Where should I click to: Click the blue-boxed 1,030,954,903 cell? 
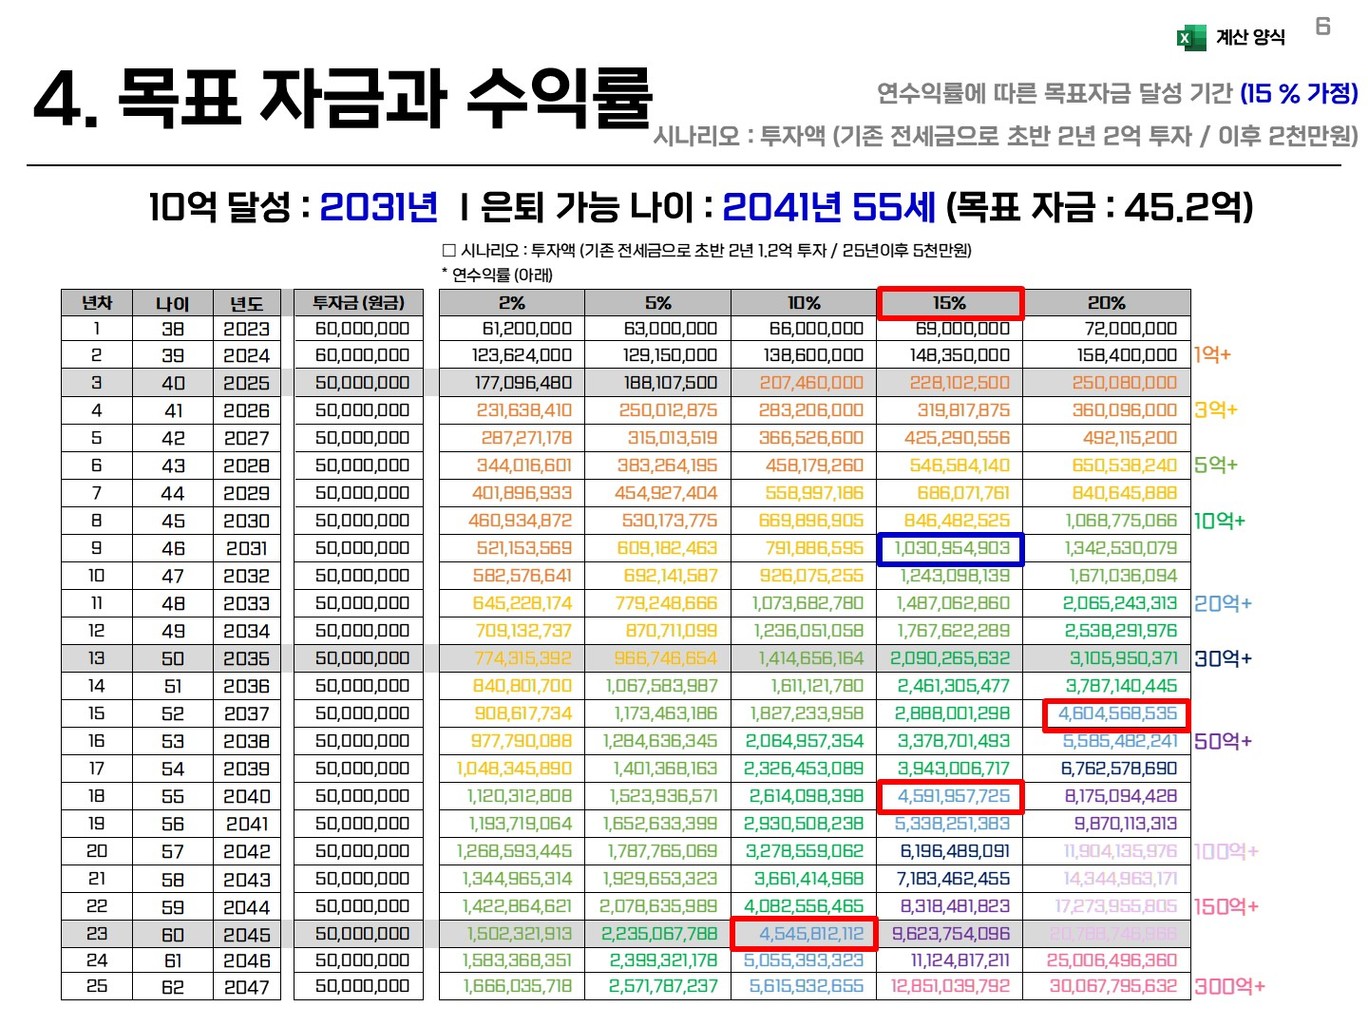[x=951, y=549]
